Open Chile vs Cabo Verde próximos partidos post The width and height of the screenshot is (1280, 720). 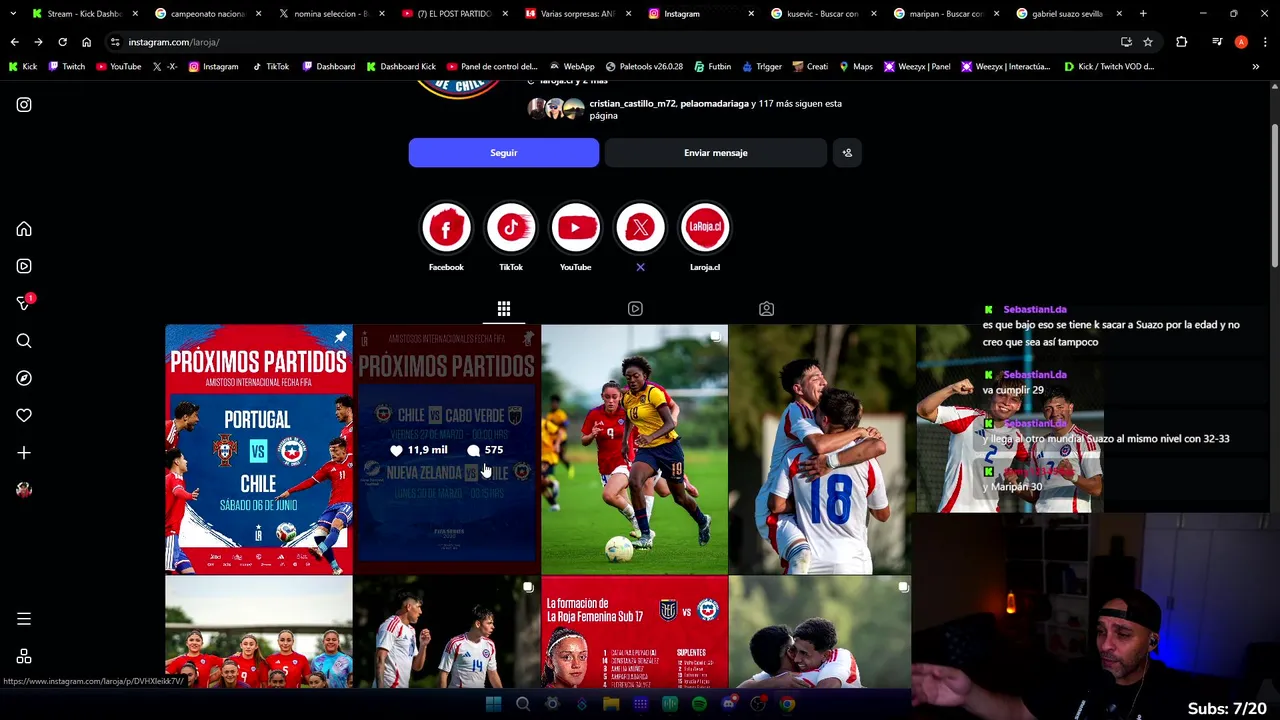(447, 449)
